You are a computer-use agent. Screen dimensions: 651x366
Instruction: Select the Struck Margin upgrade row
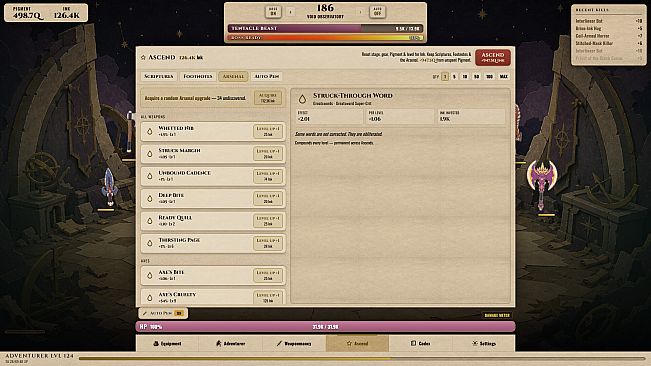click(213, 154)
